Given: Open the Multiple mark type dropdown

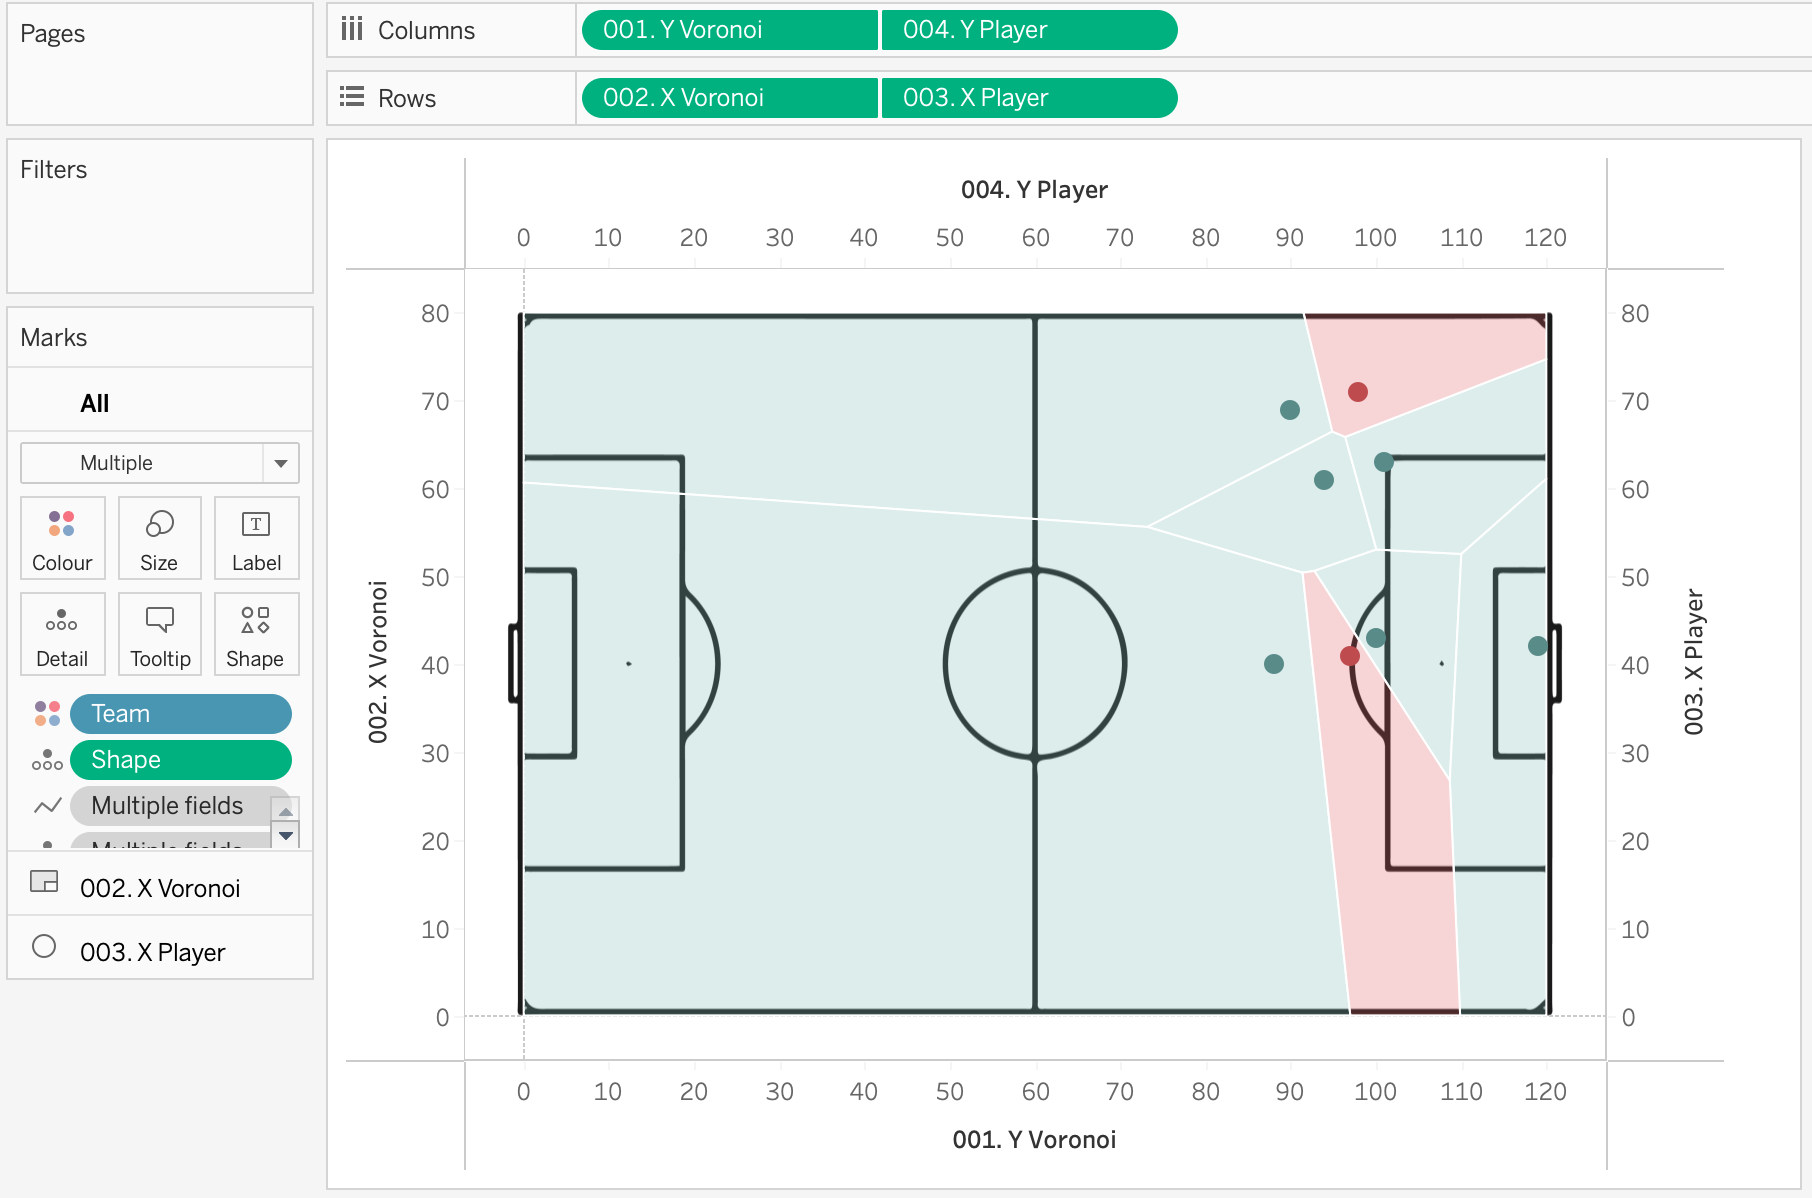Looking at the screenshot, I should 160,463.
